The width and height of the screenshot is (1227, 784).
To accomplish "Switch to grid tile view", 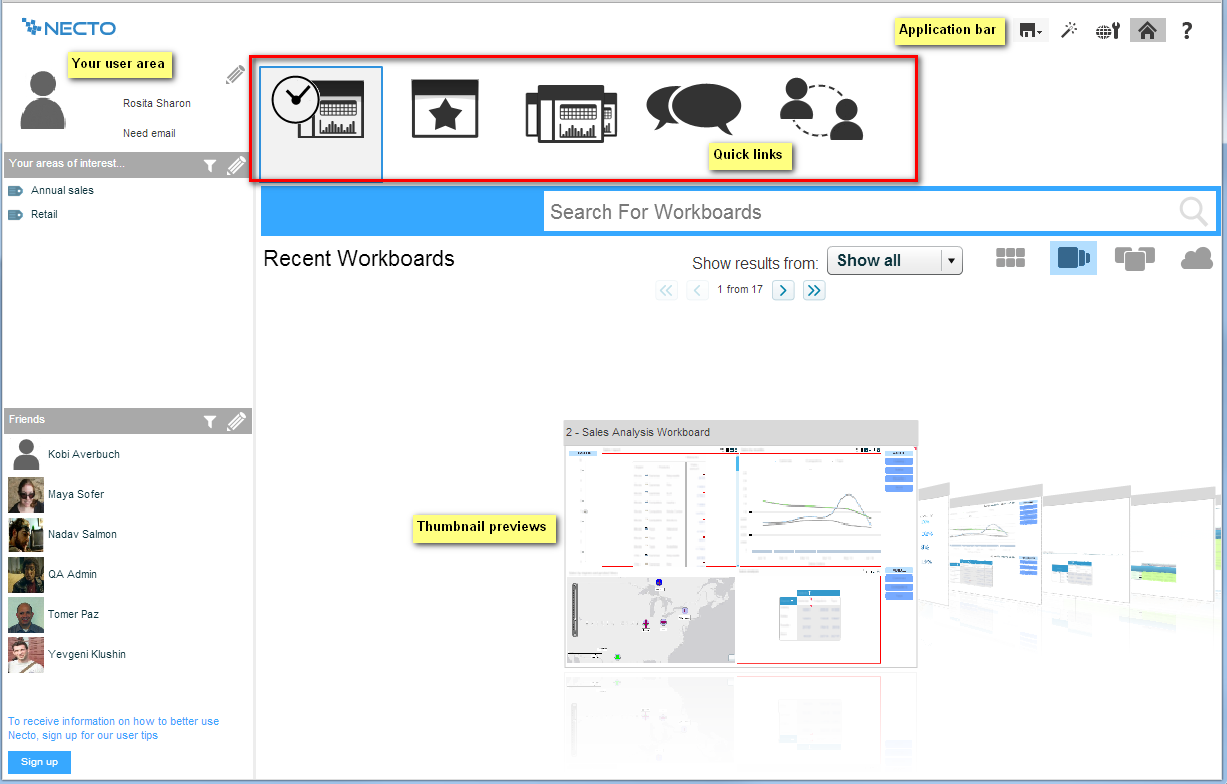I will coord(1011,258).
